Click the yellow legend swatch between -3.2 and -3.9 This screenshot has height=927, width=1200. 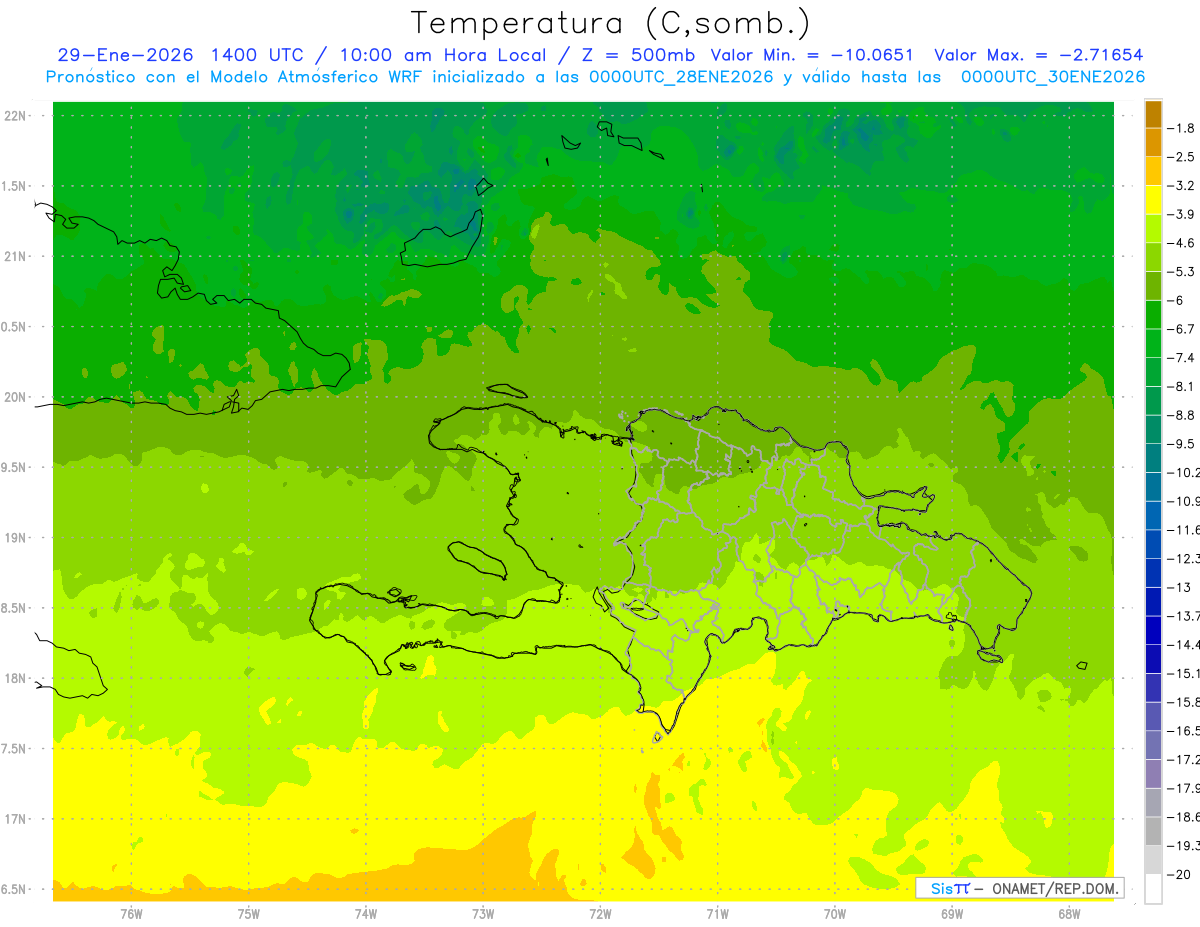[1153, 200]
